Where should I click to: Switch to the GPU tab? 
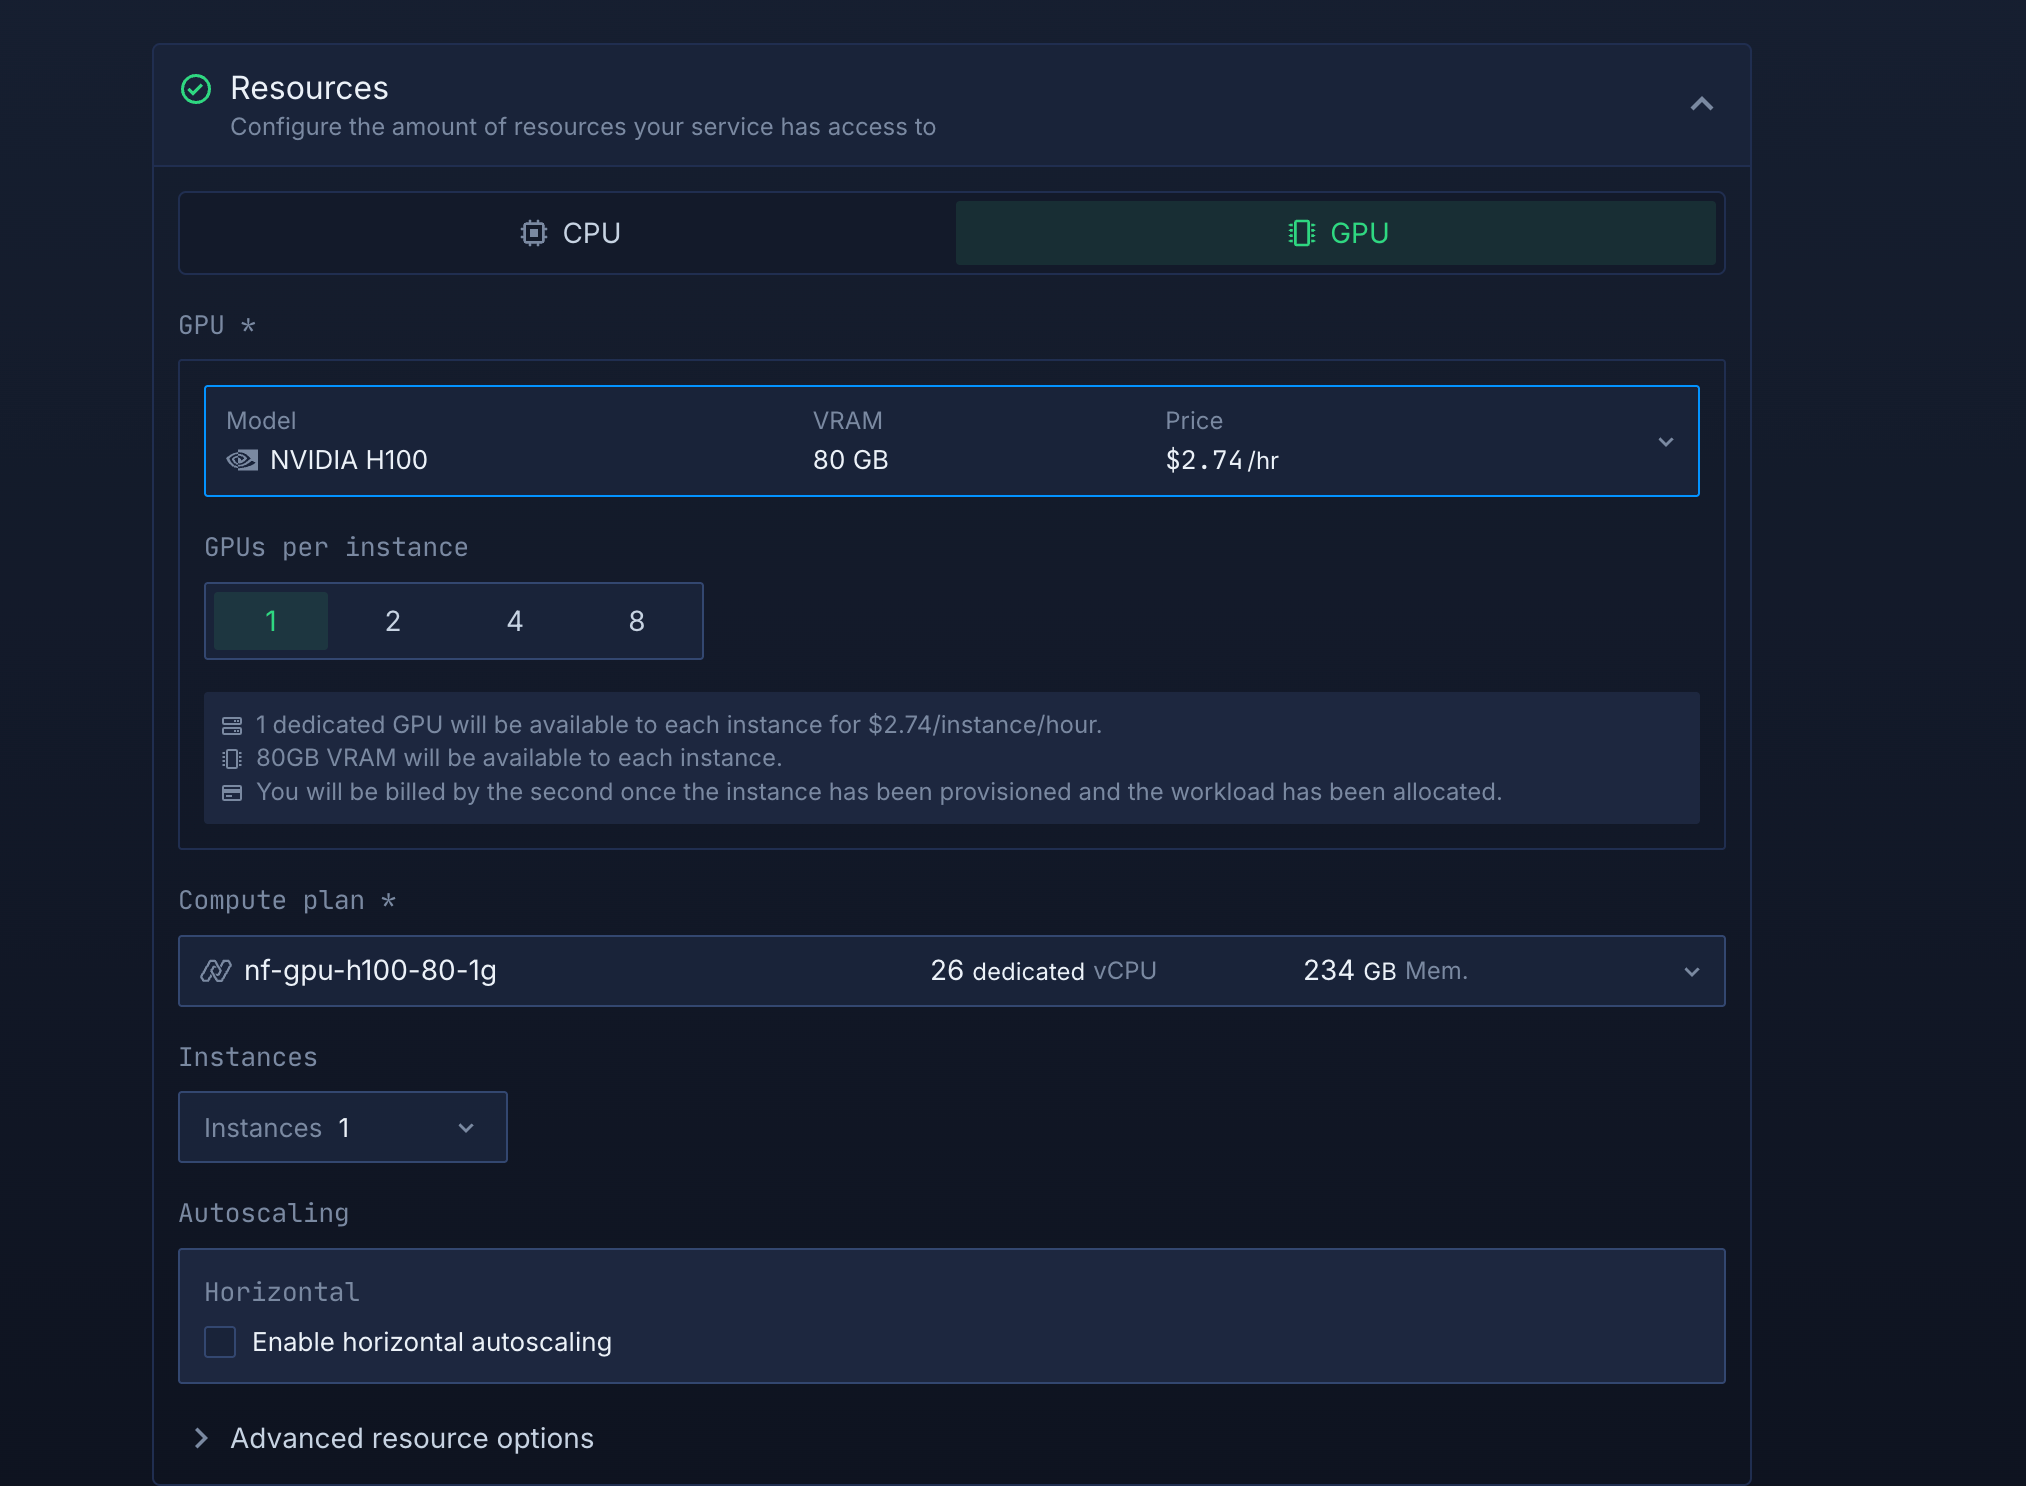[1336, 233]
